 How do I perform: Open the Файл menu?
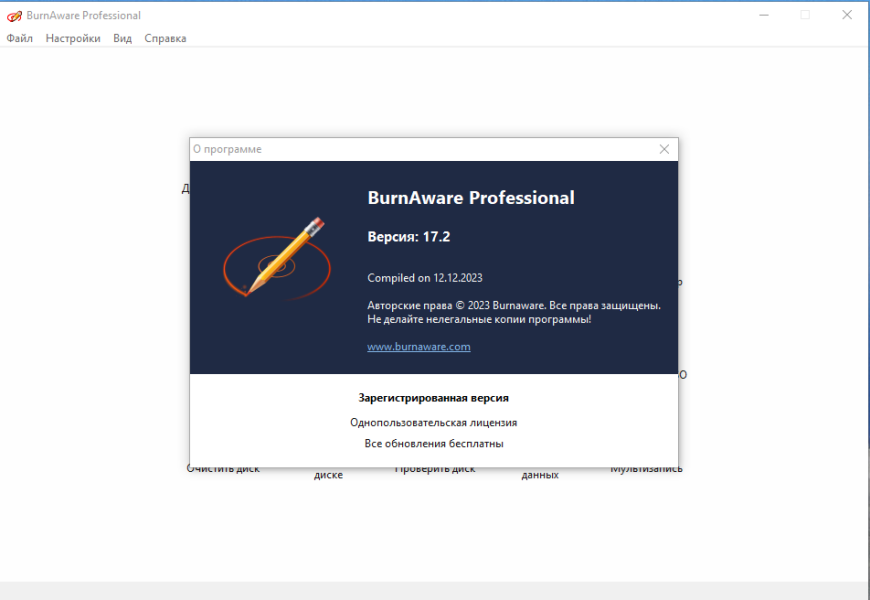19,38
